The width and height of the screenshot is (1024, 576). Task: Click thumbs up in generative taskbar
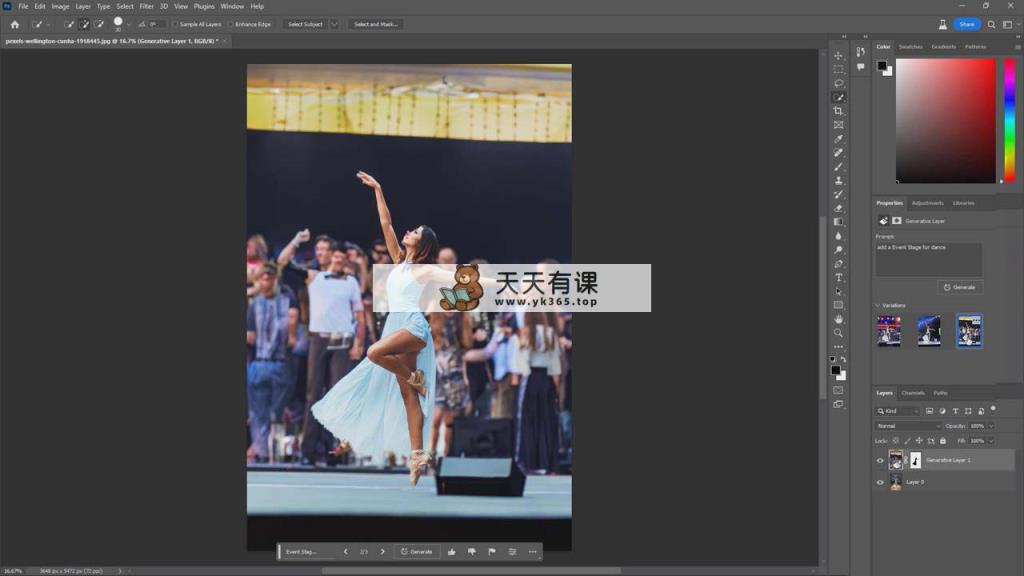(451, 552)
